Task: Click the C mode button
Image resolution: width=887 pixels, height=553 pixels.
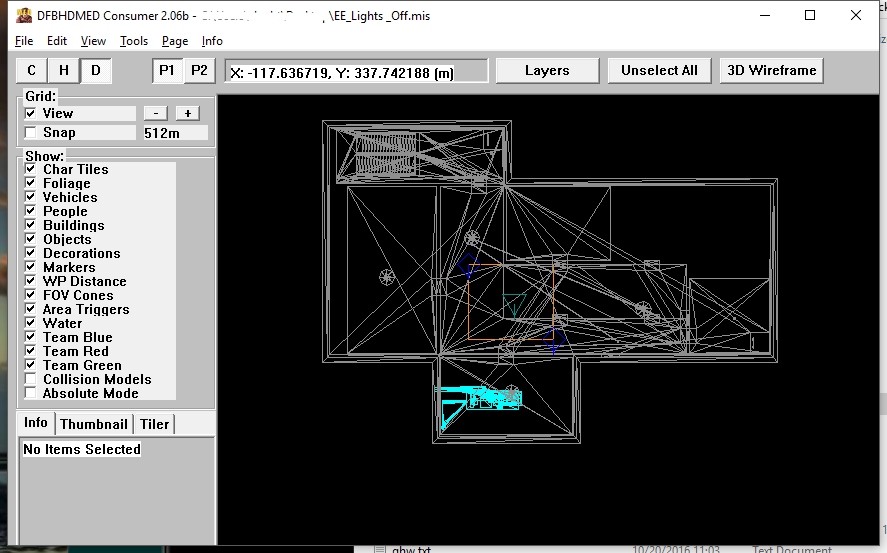Action: (32, 71)
